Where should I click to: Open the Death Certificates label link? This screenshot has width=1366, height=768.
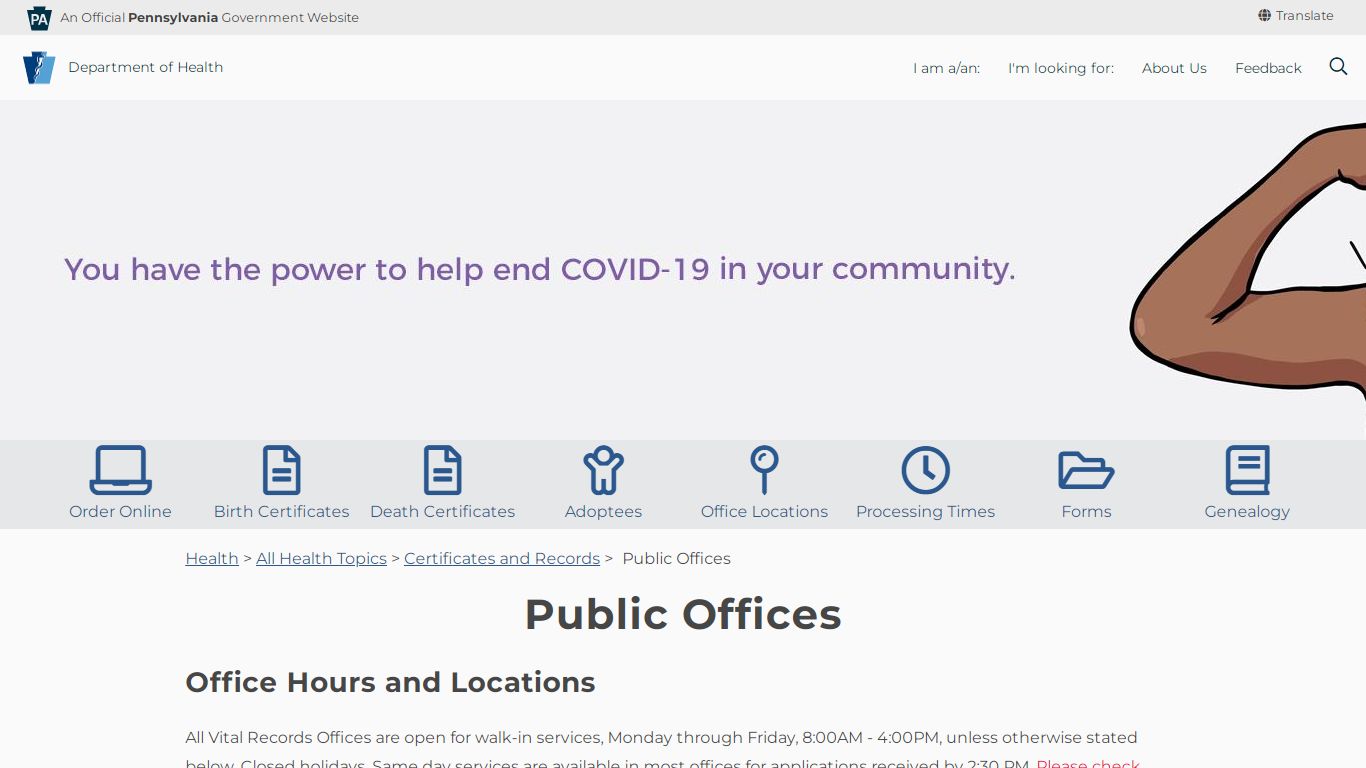click(442, 511)
